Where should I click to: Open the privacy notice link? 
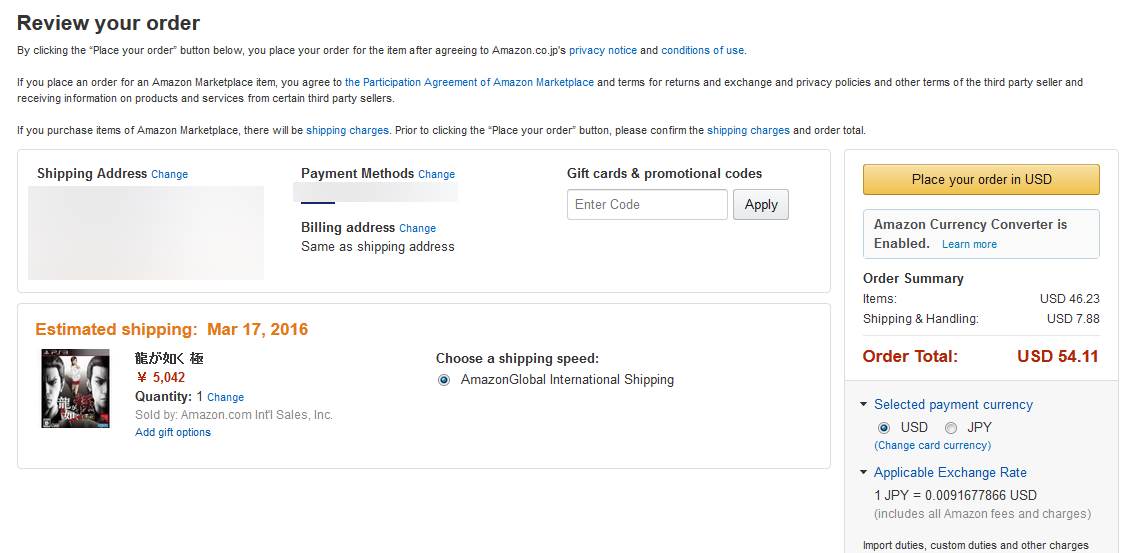(x=602, y=50)
